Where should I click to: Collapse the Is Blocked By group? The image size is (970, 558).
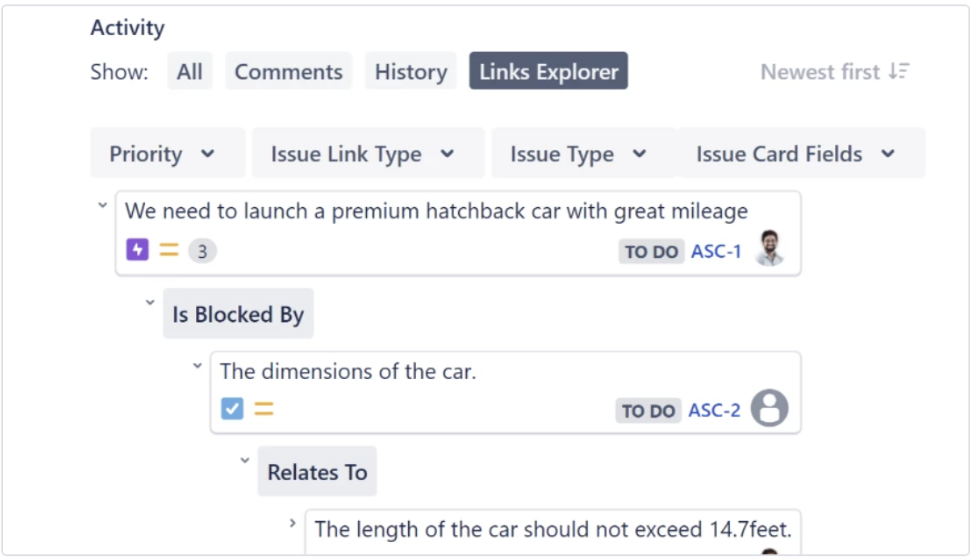pyautogui.click(x=150, y=303)
